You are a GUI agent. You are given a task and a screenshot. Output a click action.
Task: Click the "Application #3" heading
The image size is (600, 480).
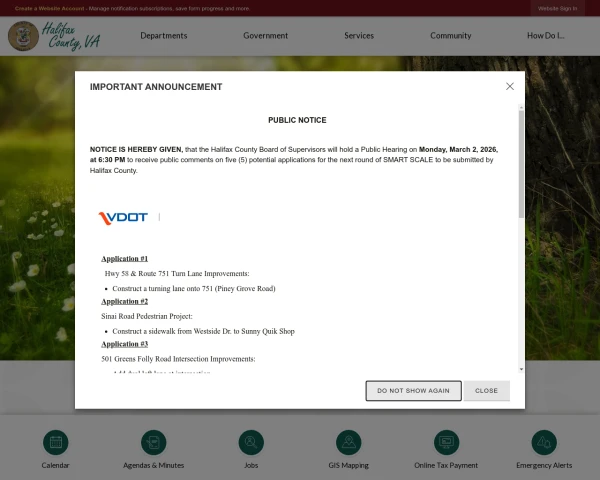(x=124, y=344)
